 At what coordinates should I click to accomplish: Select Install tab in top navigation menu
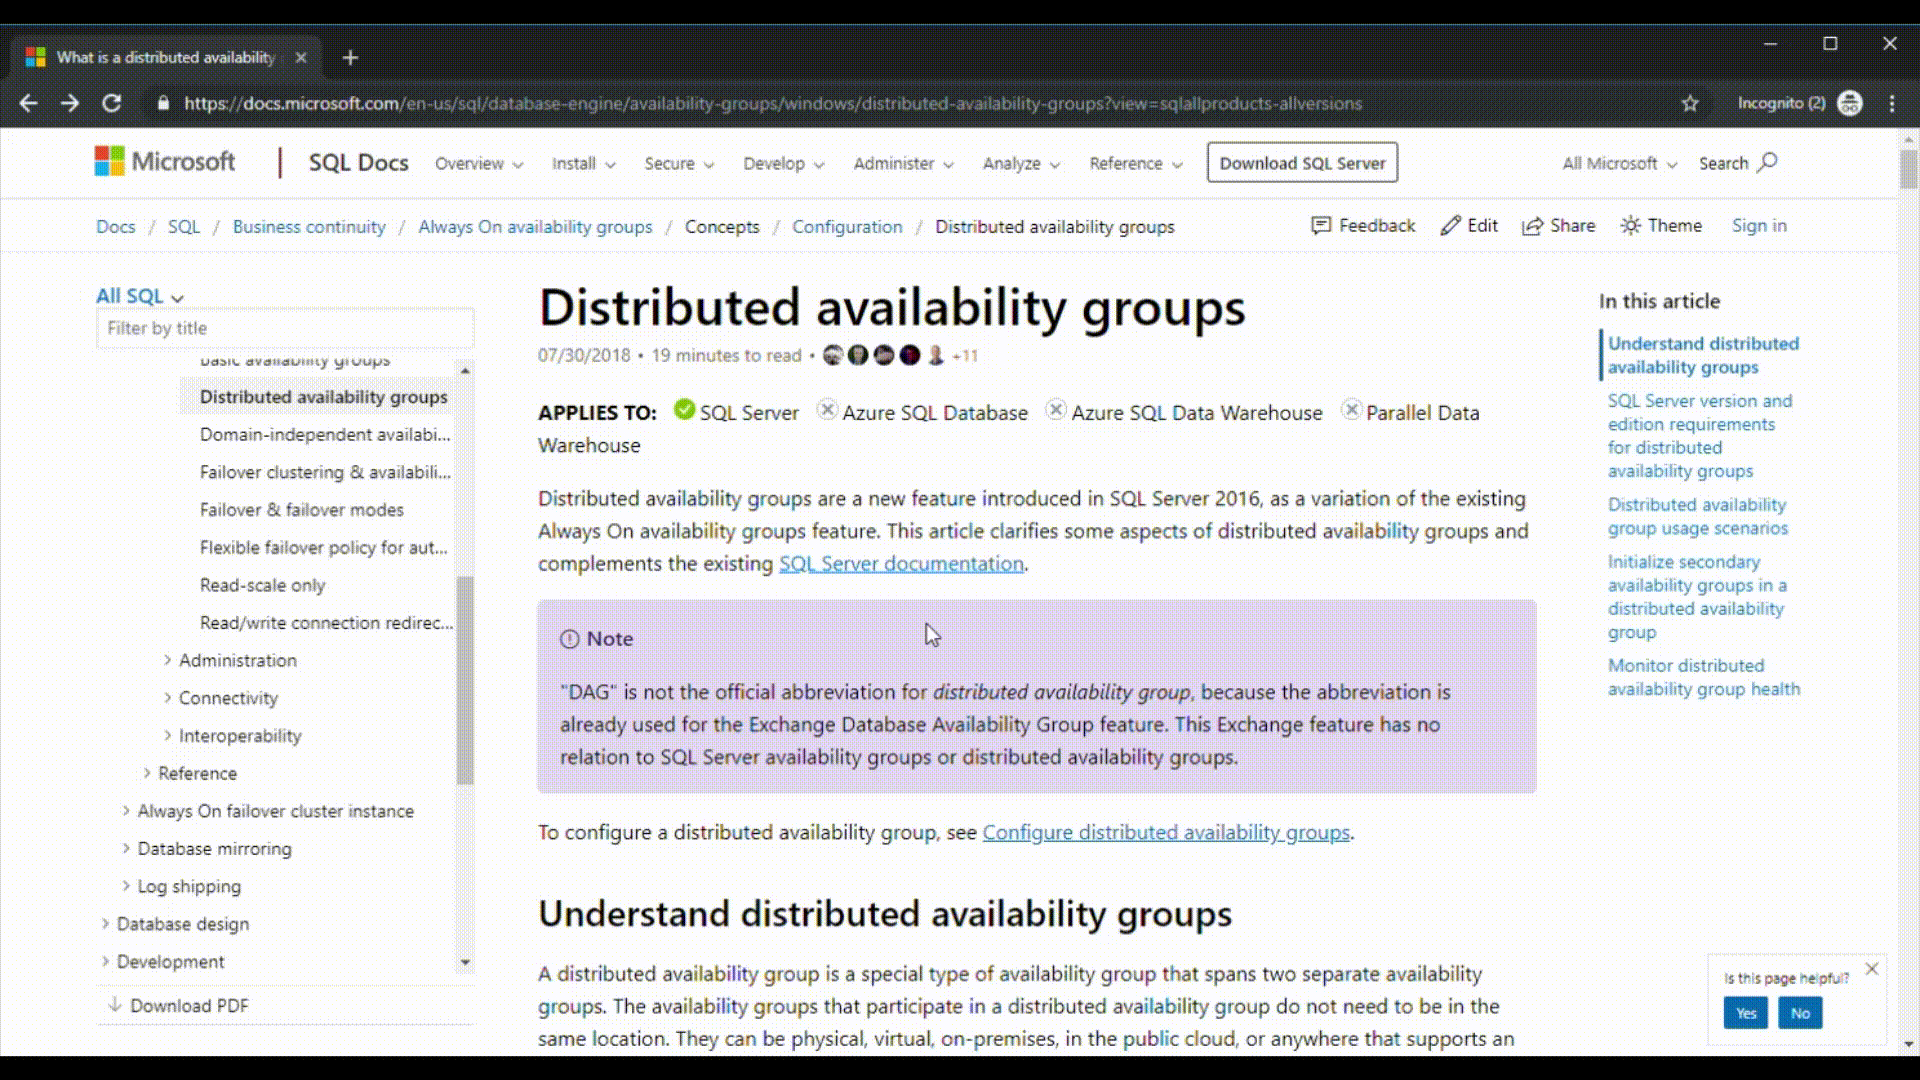click(x=582, y=162)
